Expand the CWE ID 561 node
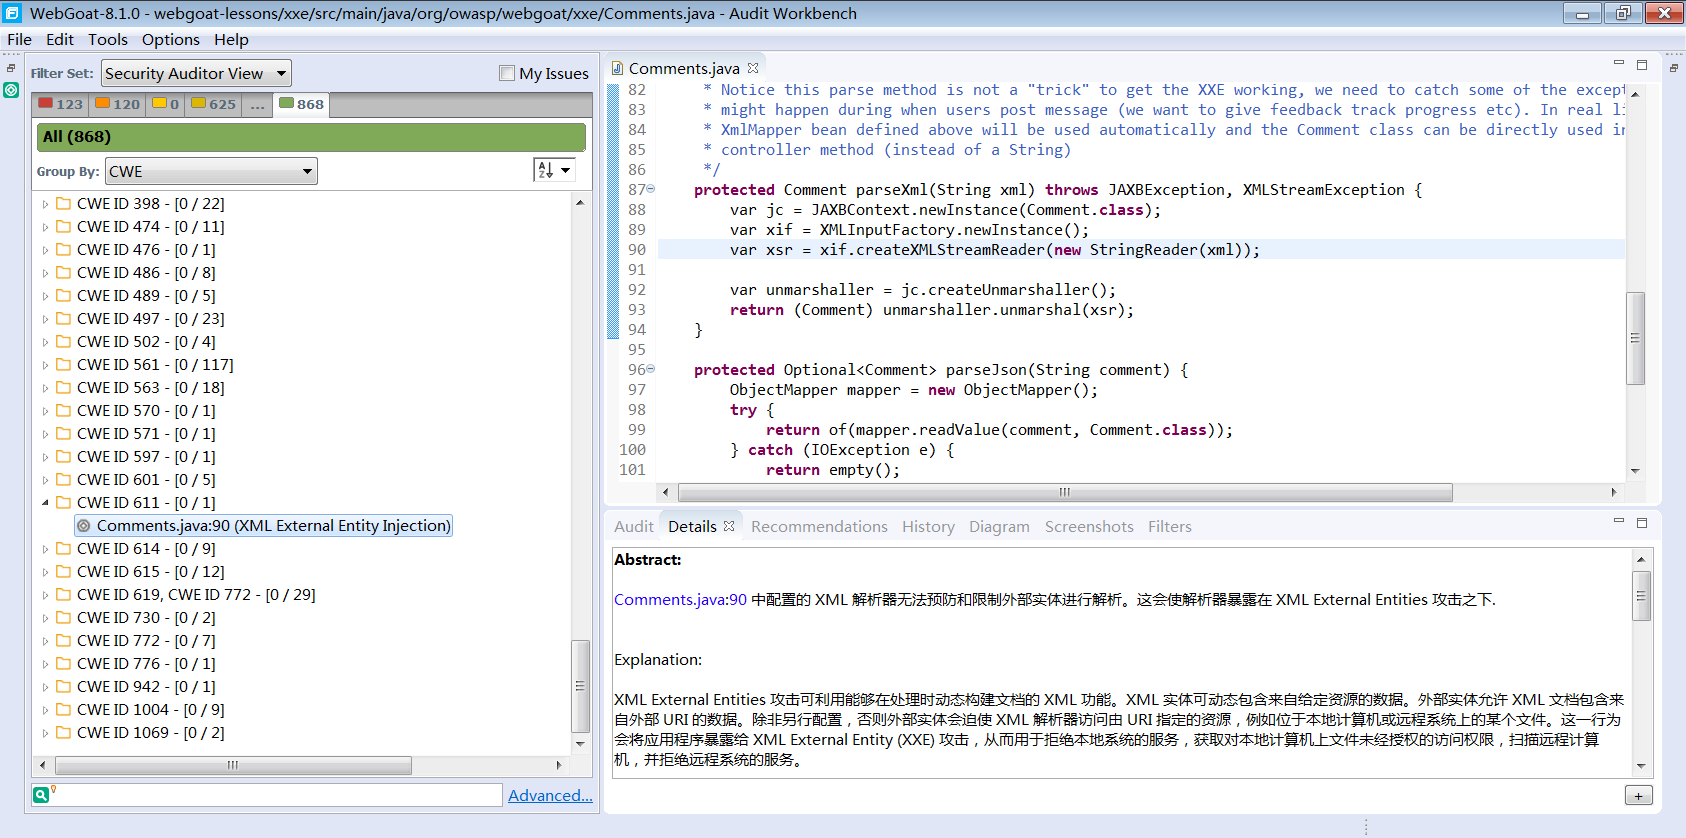The width and height of the screenshot is (1686, 838). 45,364
